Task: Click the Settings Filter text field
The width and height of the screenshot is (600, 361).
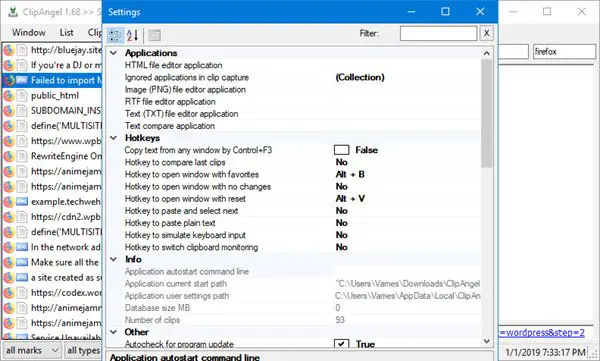Action: [439, 34]
